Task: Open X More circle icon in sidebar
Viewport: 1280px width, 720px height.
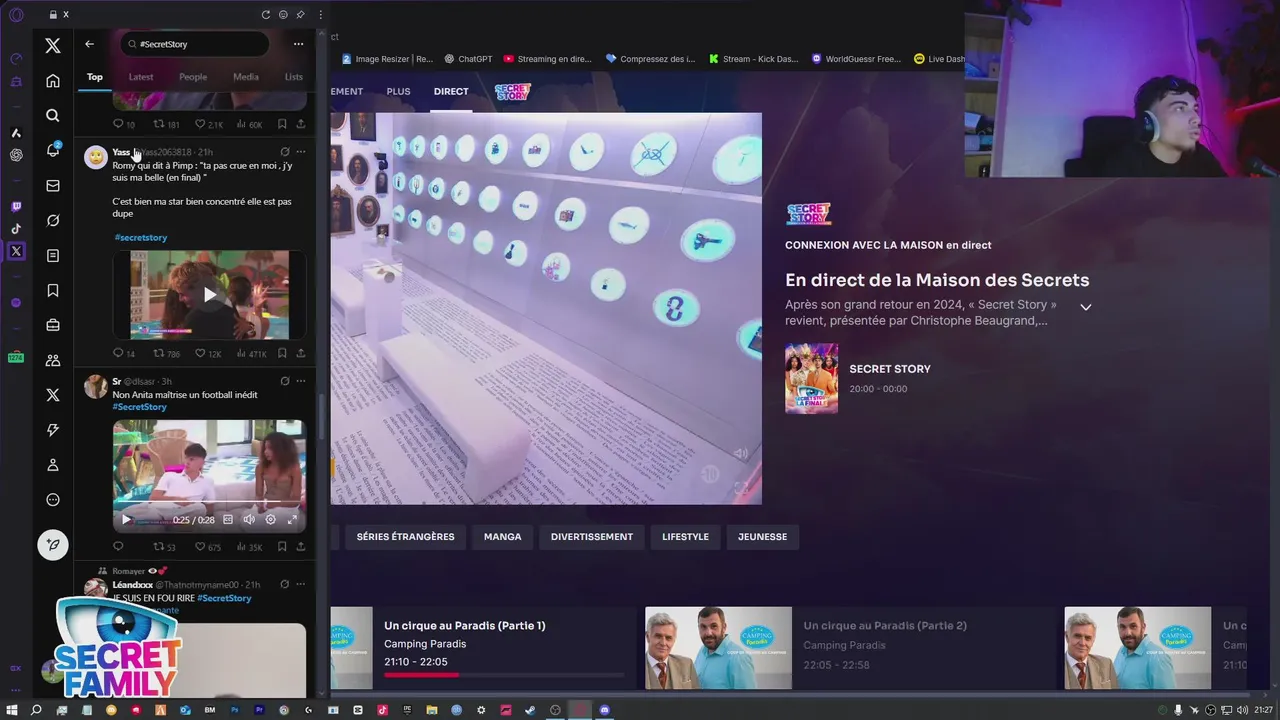Action: (x=53, y=500)
